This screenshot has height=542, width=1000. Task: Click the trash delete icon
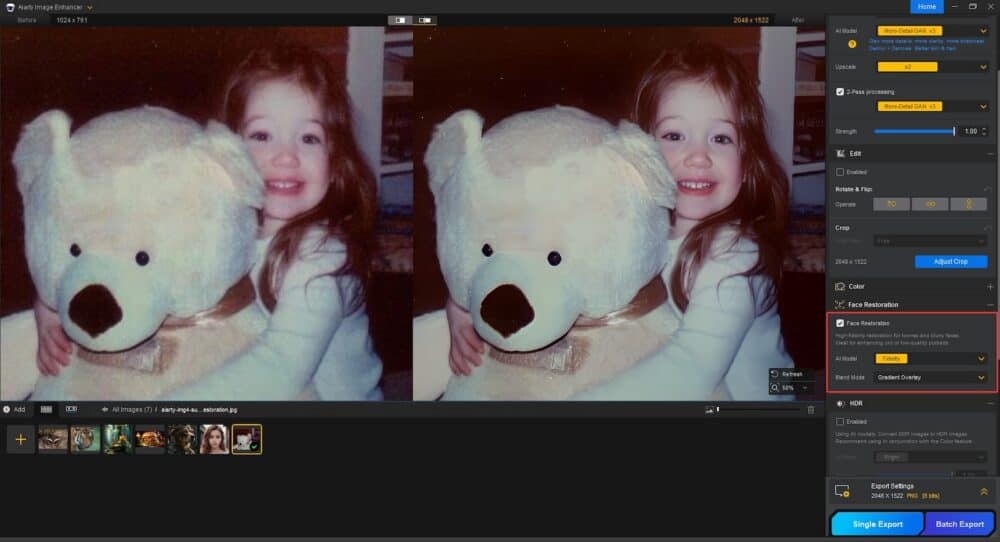pyautogui.click(x=811, y=409)
